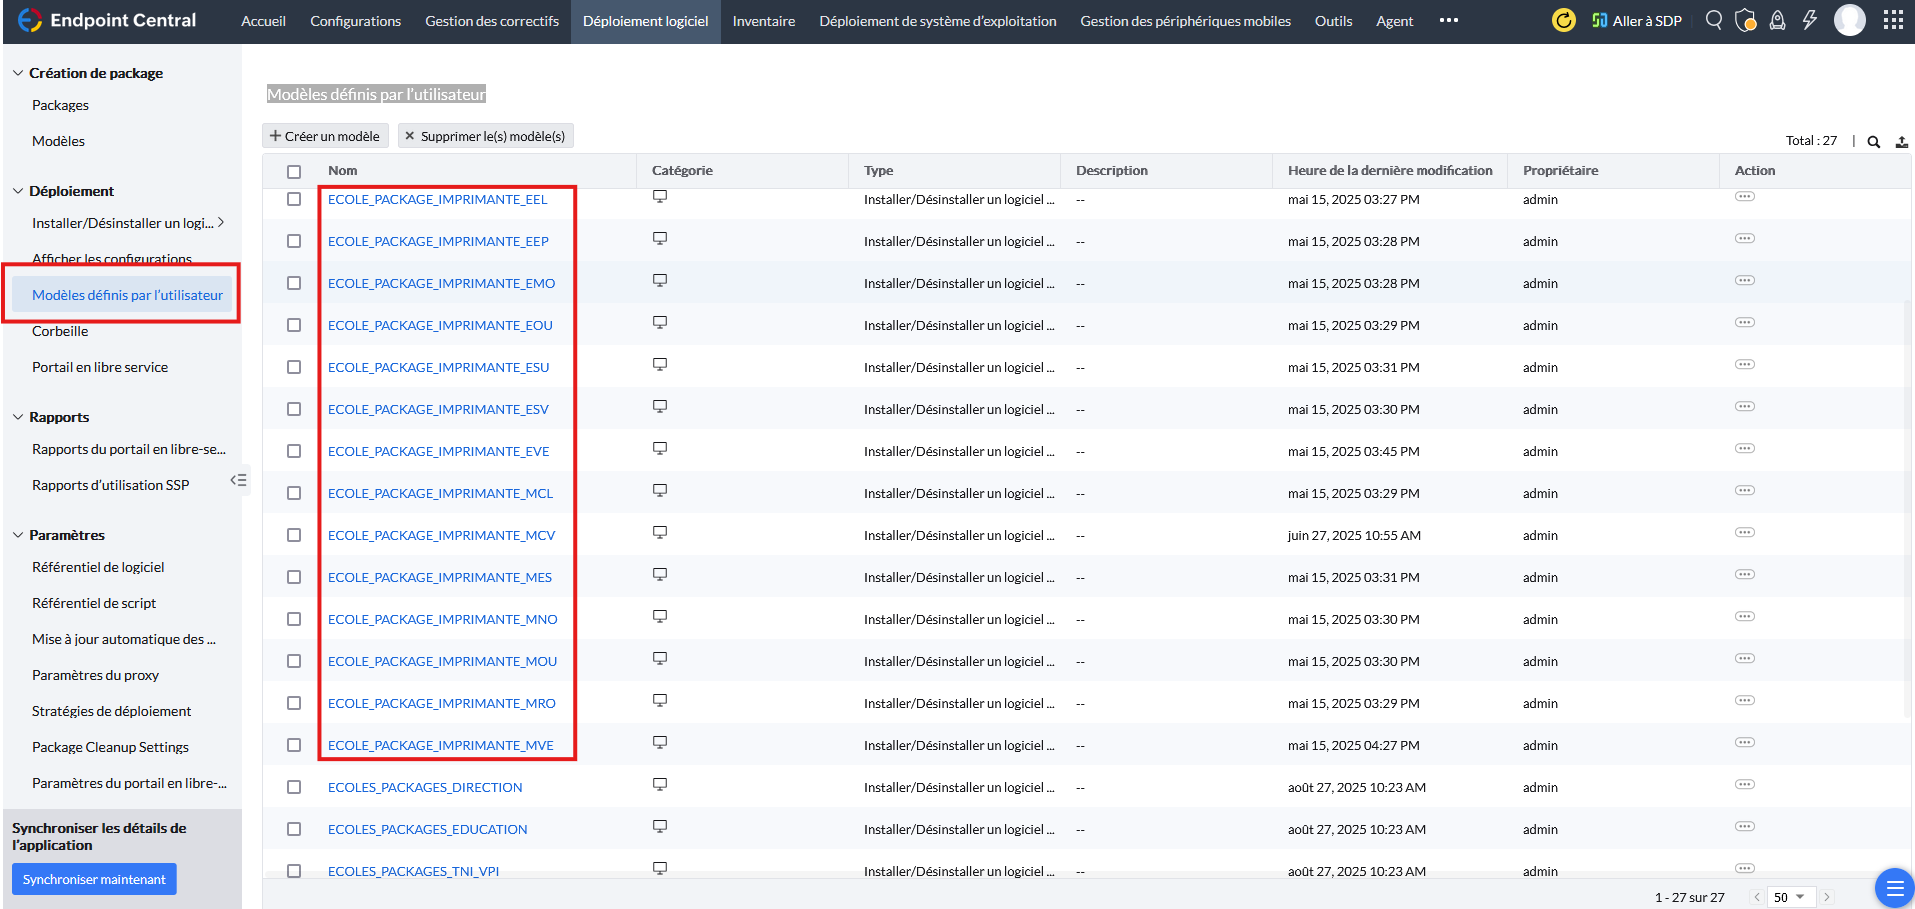Expand Installer/Désinstaller un logiciel submenu
The width and height of the screenshot is (1915, 909).
click(221, 222)
